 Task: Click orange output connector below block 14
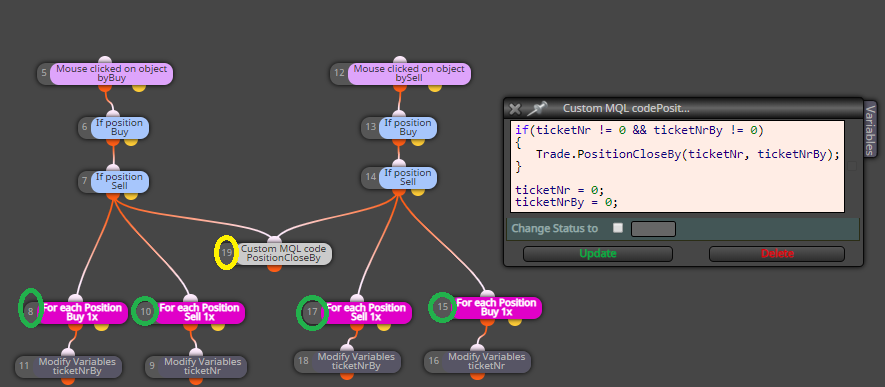coord(399,192)
